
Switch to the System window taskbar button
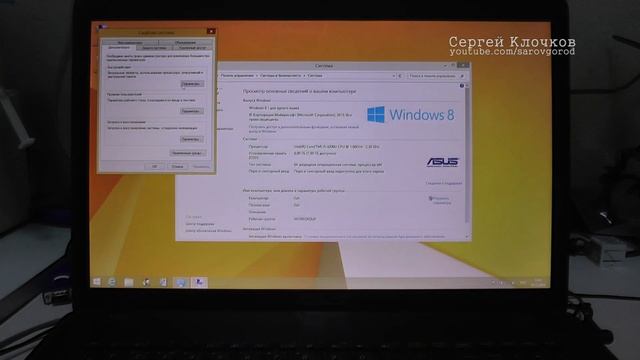181,282
